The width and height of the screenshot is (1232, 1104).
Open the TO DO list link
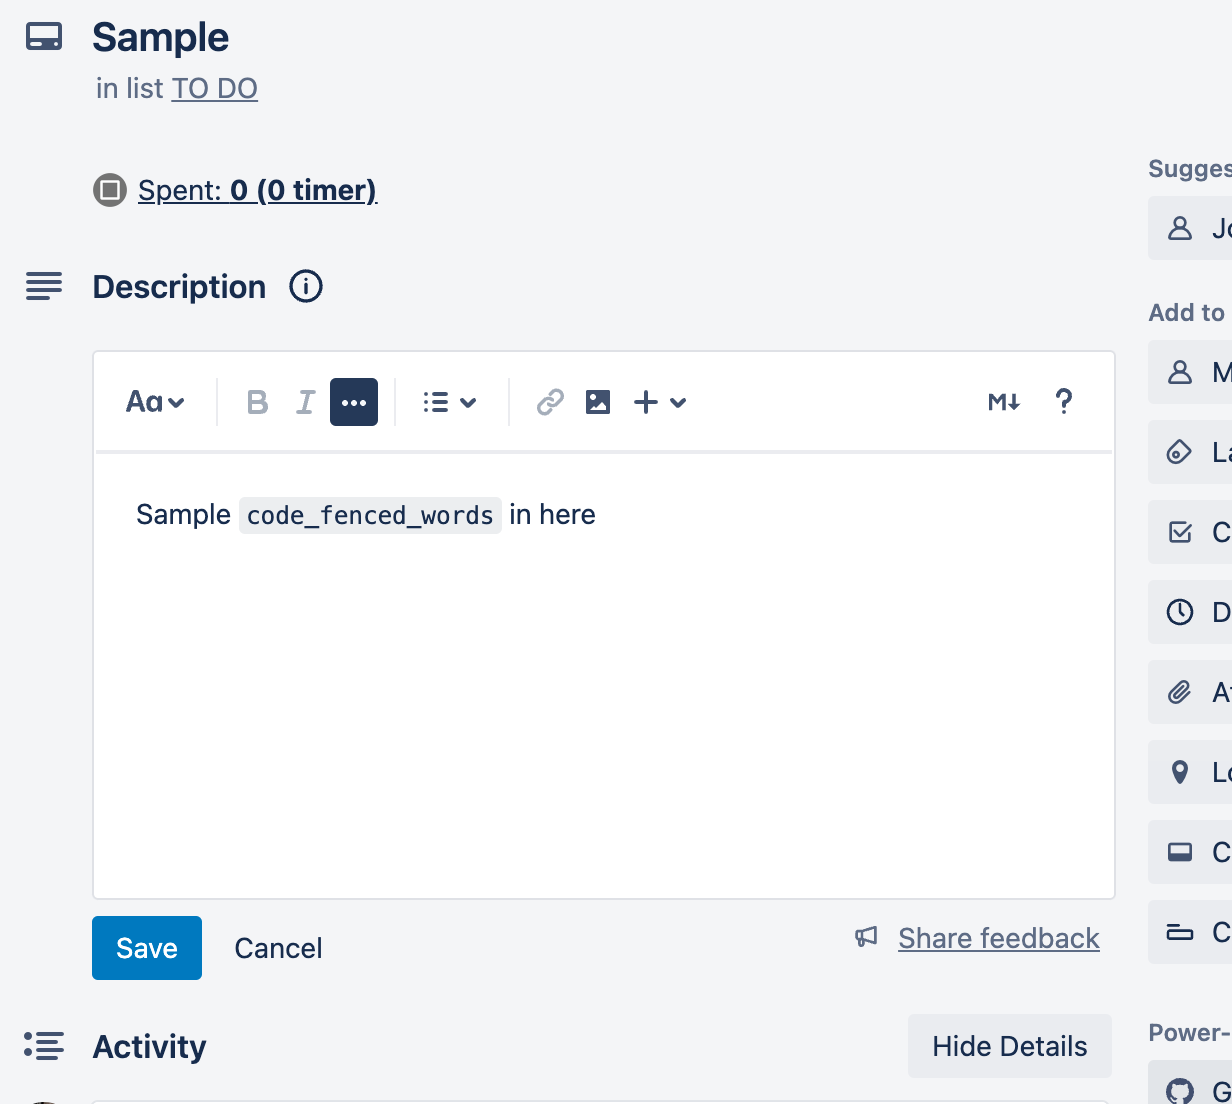click(214, 88)
